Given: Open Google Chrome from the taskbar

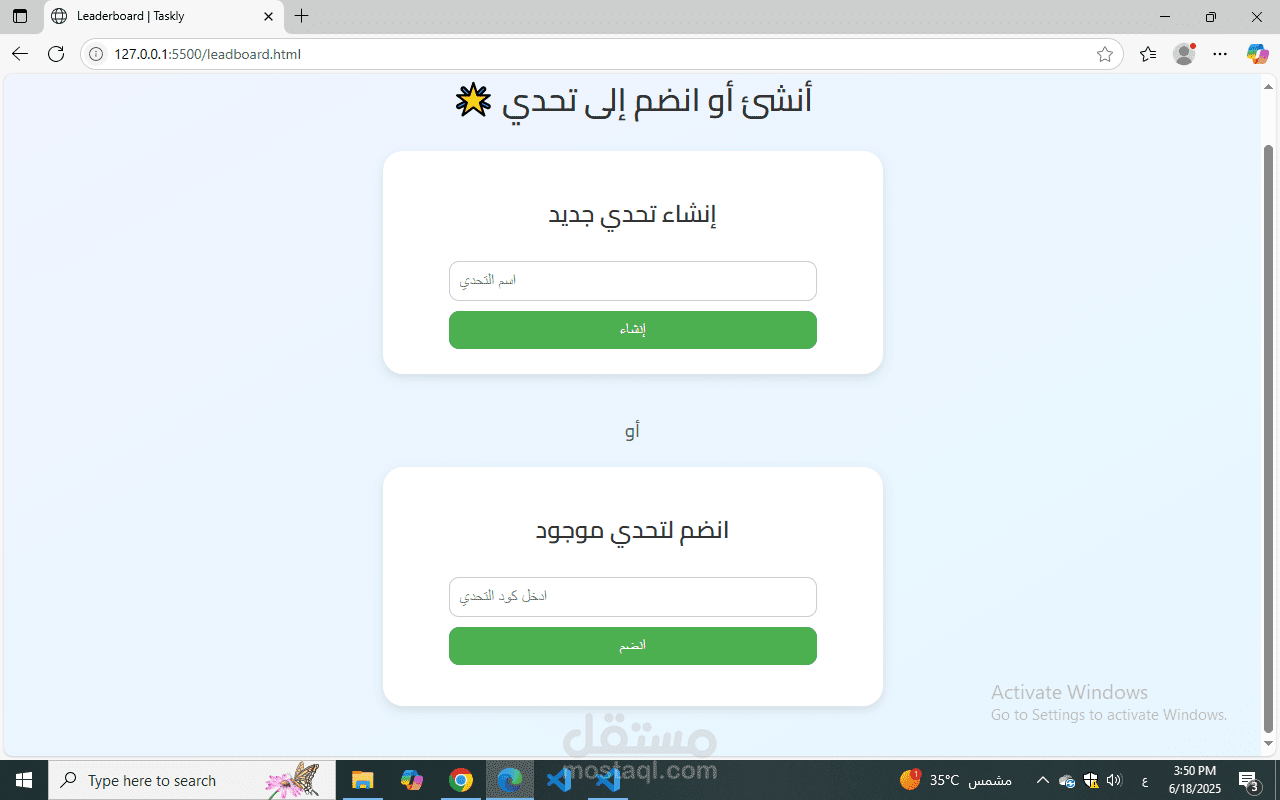Looking at the screenshot, I should point(461,780).
